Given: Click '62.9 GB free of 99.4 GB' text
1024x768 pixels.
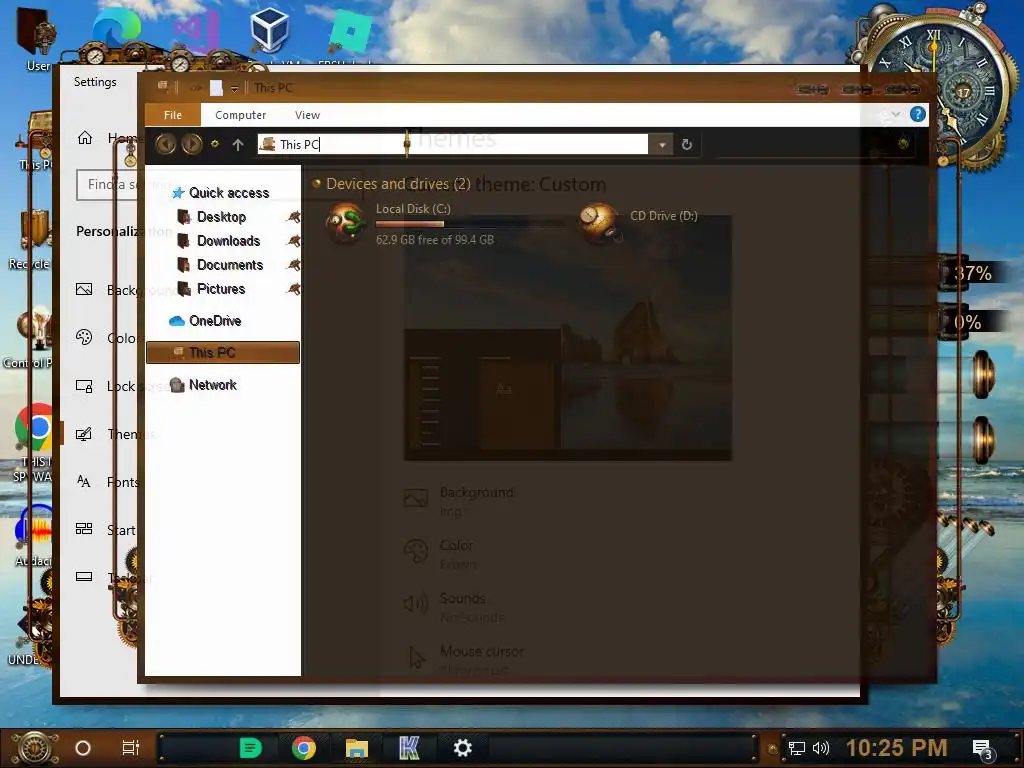Looking at the screenshot, I should point(435,240).
